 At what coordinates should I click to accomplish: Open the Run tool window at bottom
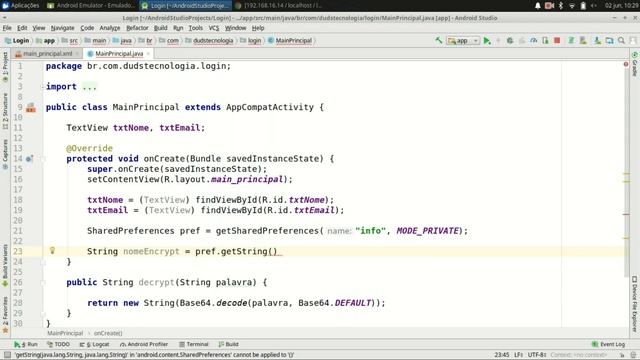[x=25, y=344]
